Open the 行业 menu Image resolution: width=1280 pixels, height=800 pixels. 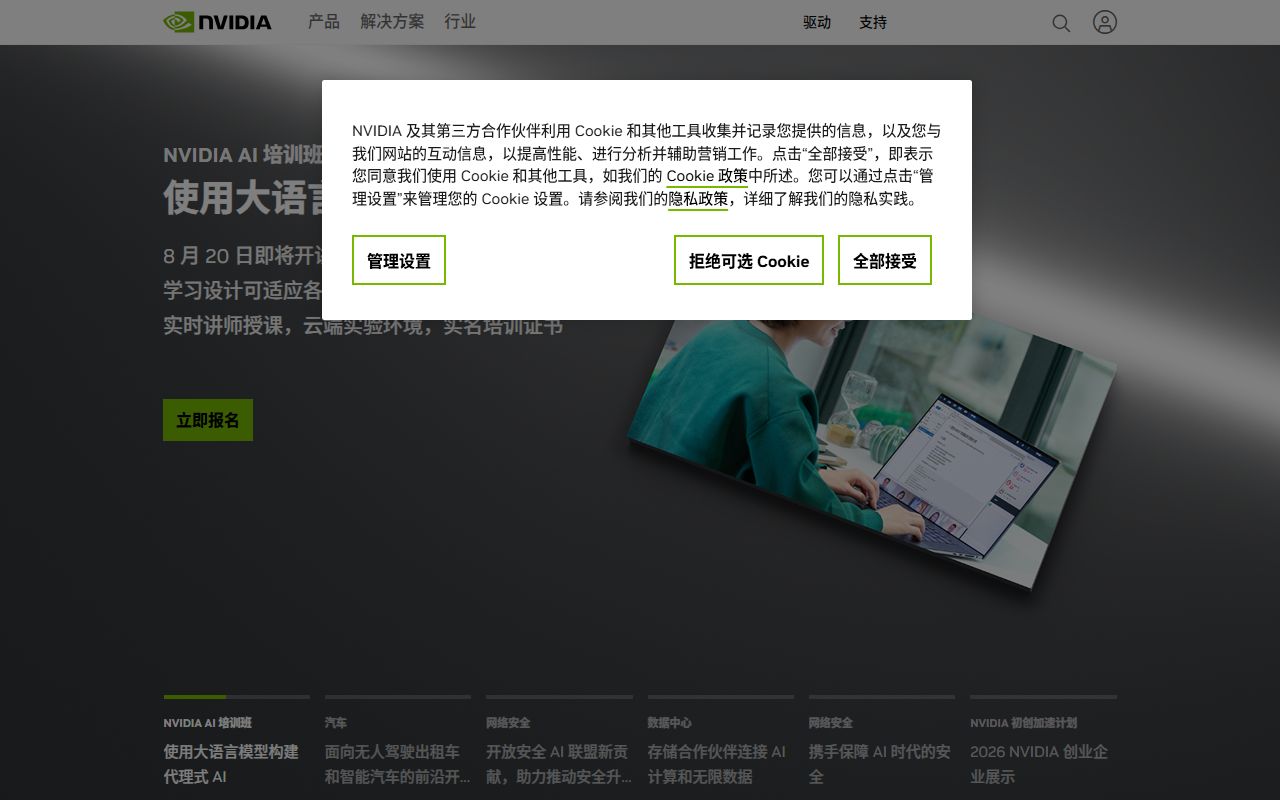tap(460, 22)
